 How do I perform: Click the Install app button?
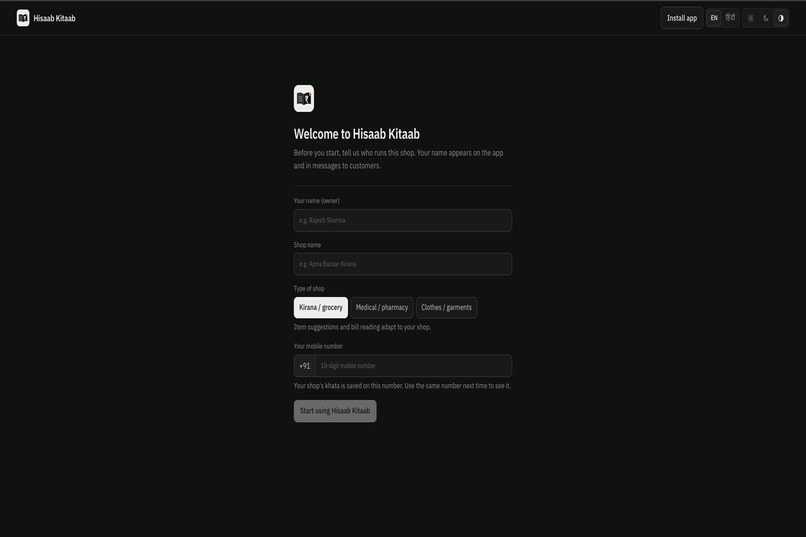(x=682, y=18)
